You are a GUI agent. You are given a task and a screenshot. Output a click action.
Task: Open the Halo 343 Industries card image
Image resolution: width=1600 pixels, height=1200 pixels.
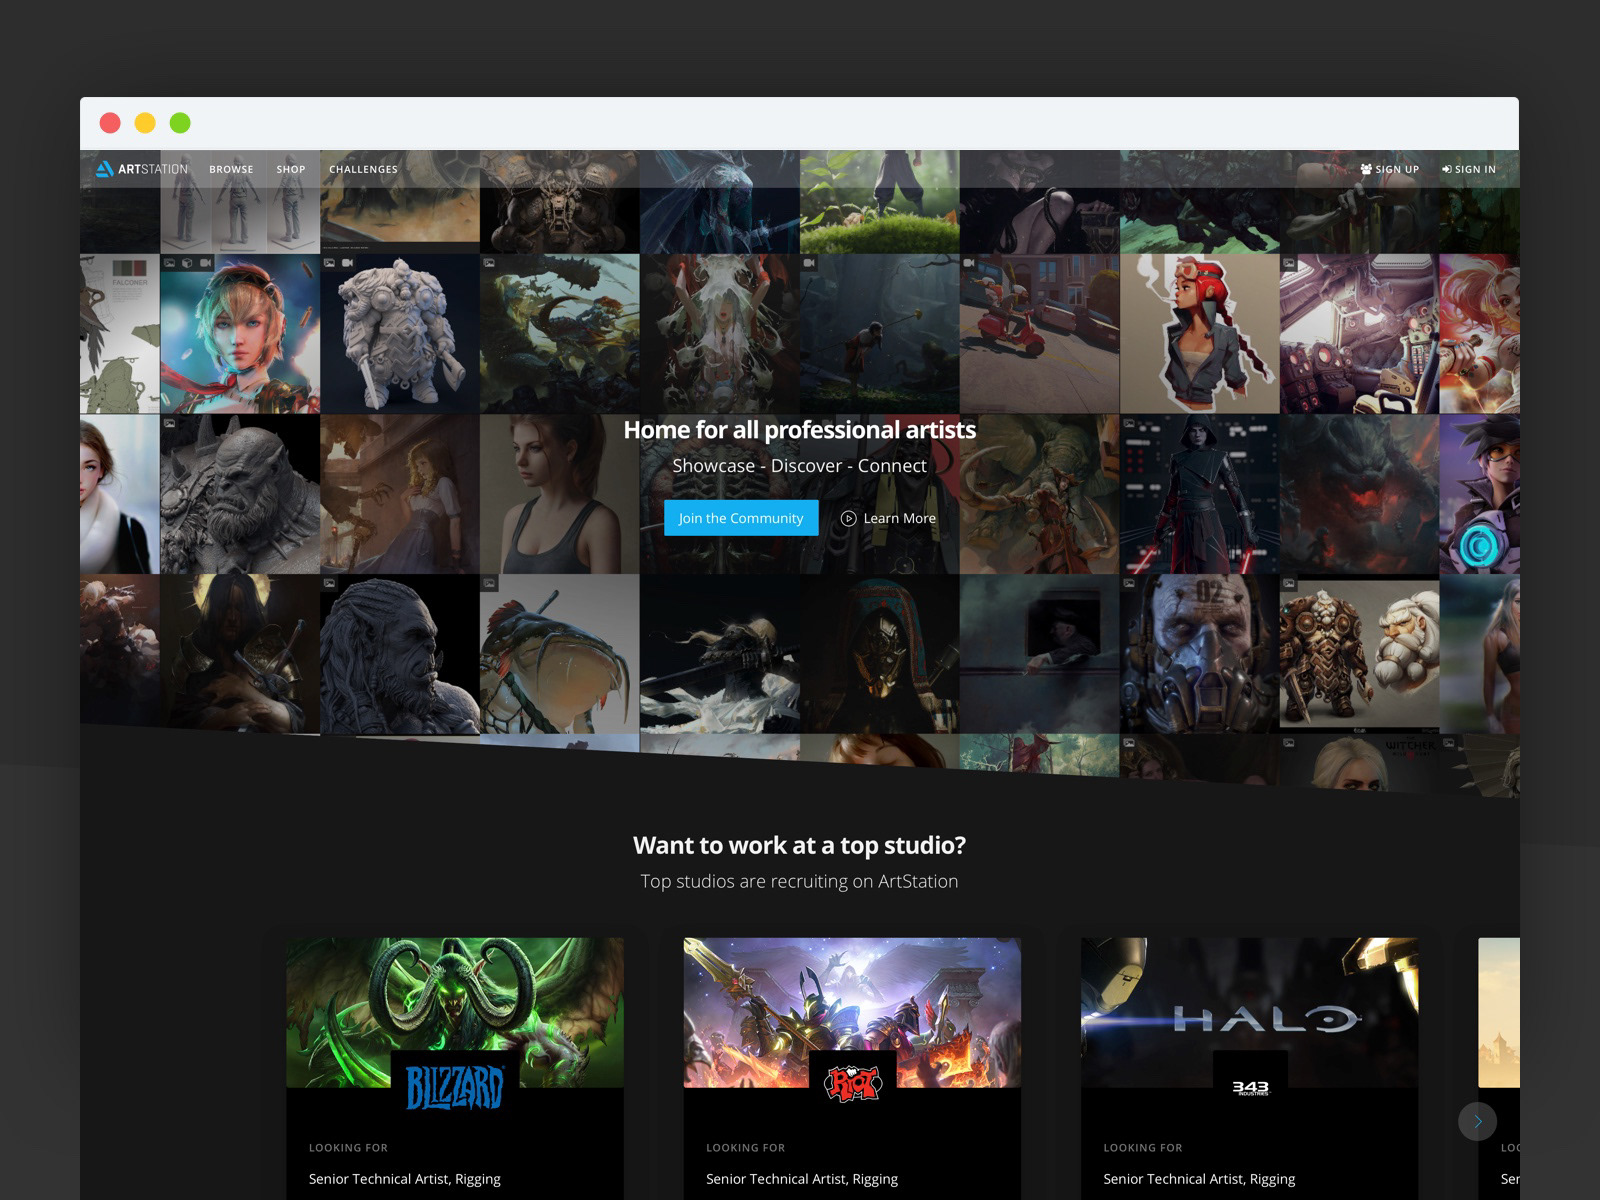1250,1012
